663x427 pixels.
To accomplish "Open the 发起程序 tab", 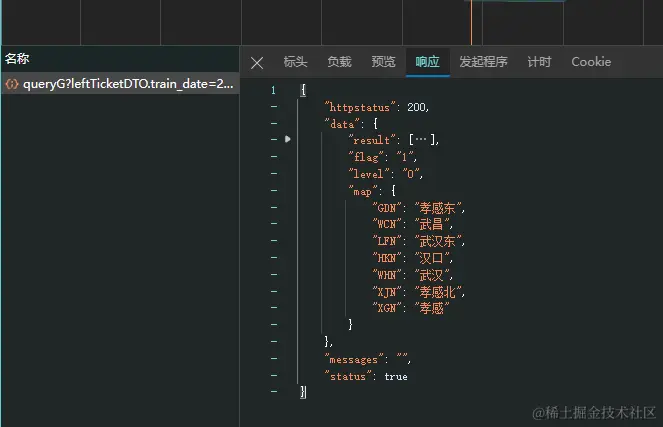I will point(483,62).
